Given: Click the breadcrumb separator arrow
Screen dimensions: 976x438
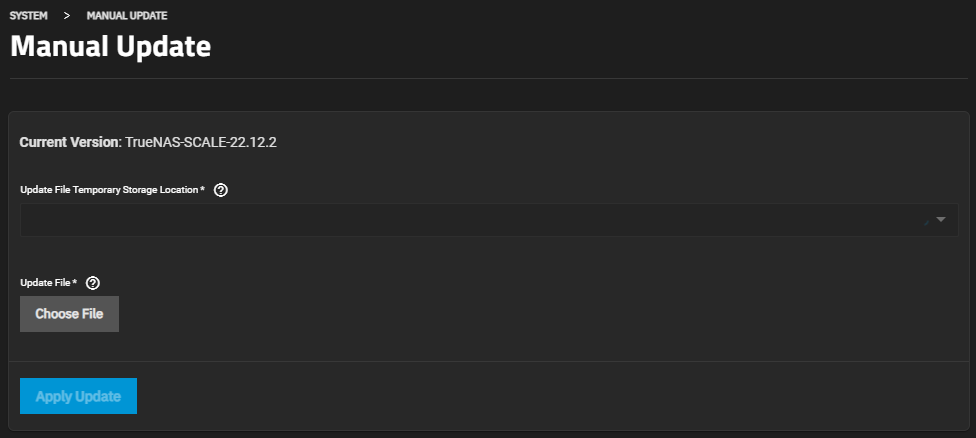Looking at the screenshot, I should pyautogui.click(x=67, y=16).
